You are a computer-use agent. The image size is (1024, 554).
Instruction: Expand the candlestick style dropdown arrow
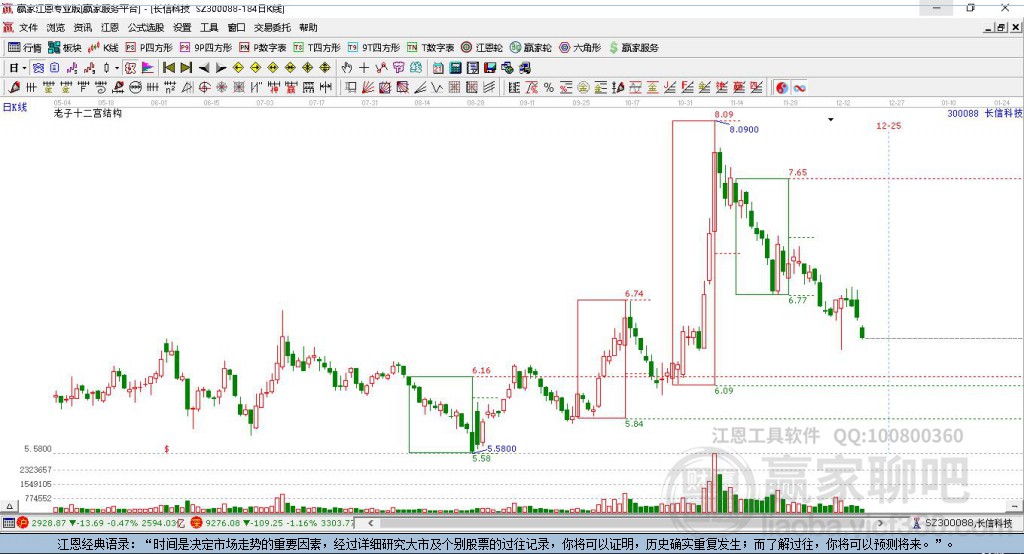click(117, 68)
